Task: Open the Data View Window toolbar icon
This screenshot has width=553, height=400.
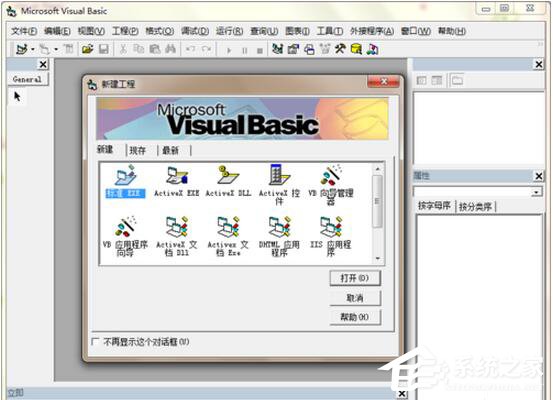Action: pos(356,49)
